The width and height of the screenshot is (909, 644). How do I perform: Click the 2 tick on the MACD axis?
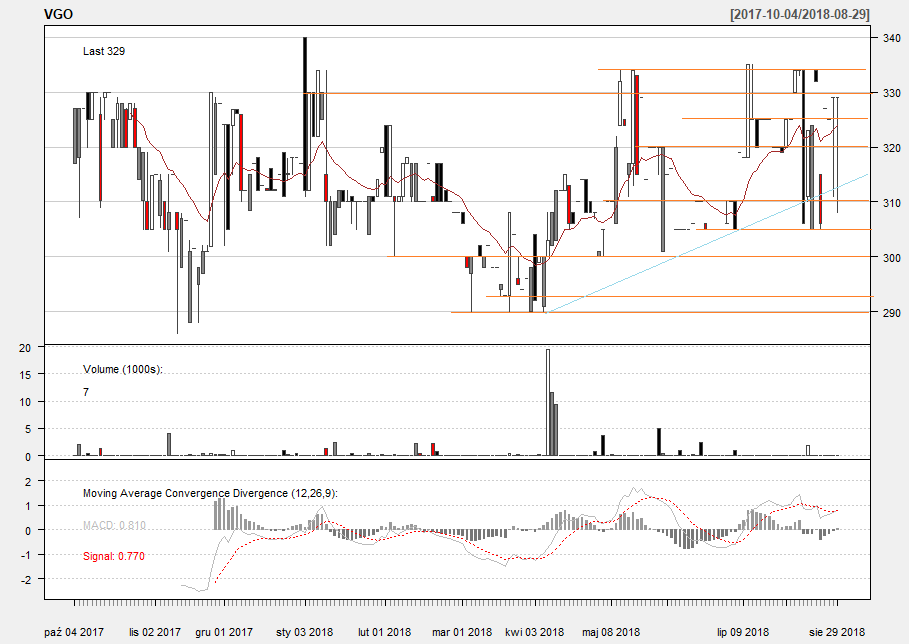point(27,481)
